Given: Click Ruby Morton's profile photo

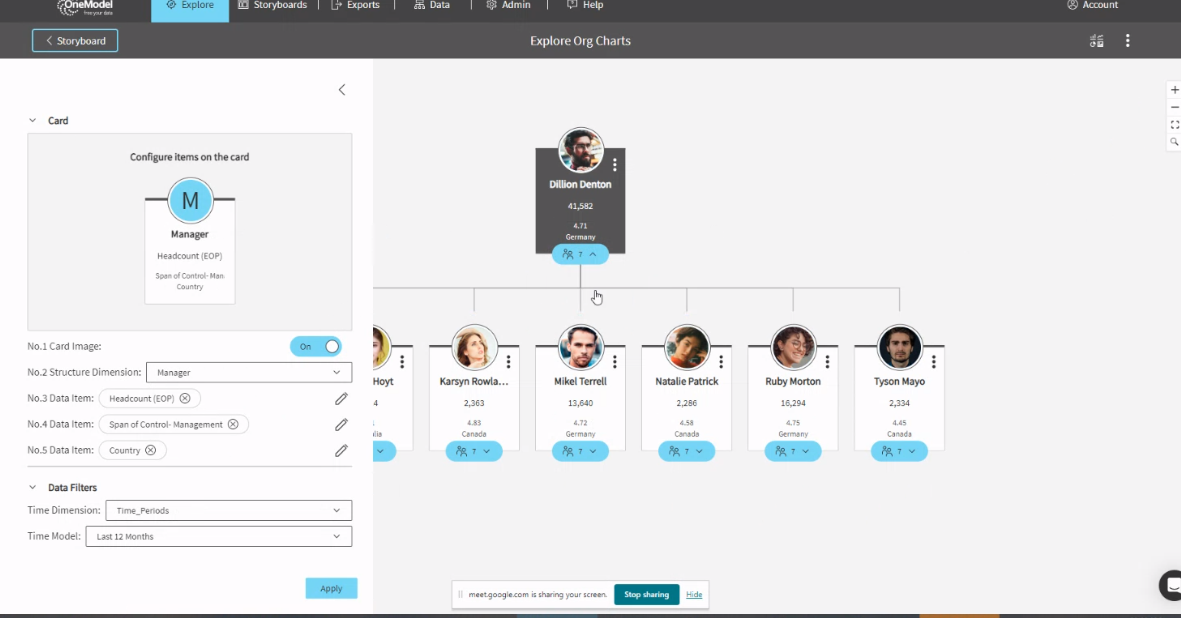Looking at the screenshot, I should click(x=793, y=347).
